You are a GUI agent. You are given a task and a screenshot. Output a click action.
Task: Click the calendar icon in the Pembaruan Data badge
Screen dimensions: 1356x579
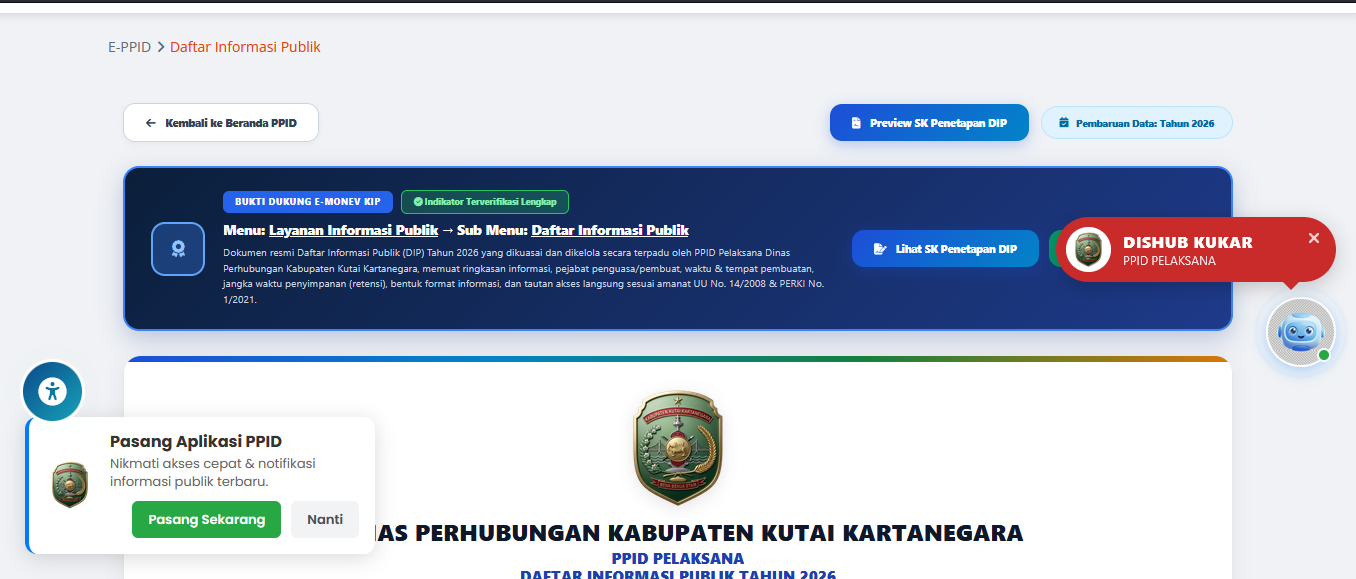(1064, 123)
